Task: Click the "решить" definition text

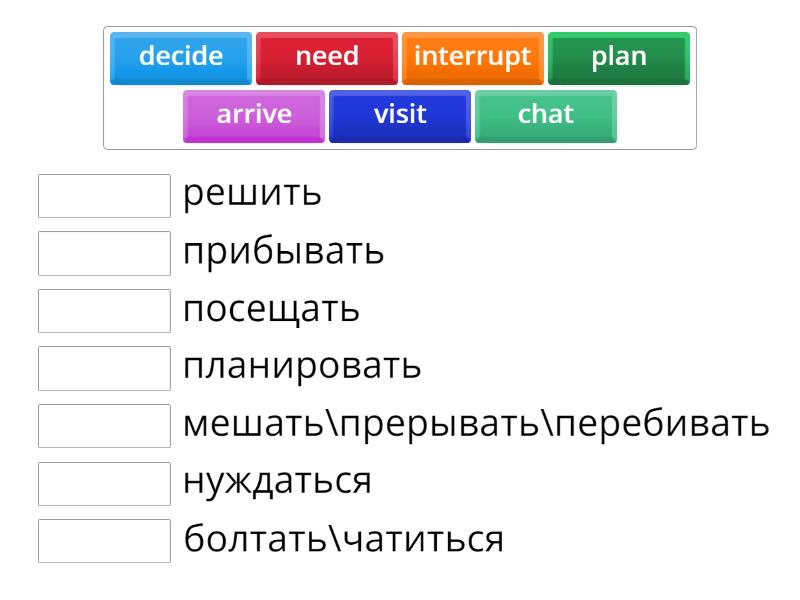Action: tap(252, 194)
